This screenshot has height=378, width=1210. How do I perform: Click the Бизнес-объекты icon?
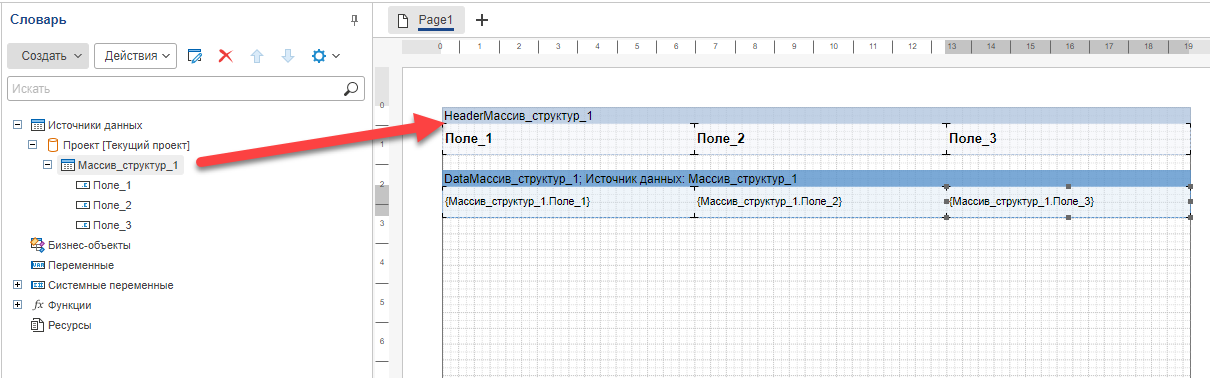tap(38, 245)
